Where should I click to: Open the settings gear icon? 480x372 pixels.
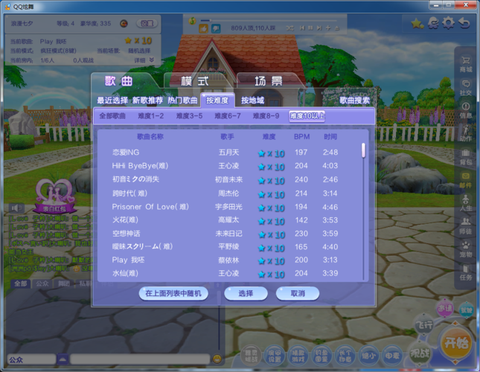pos(448,23)
